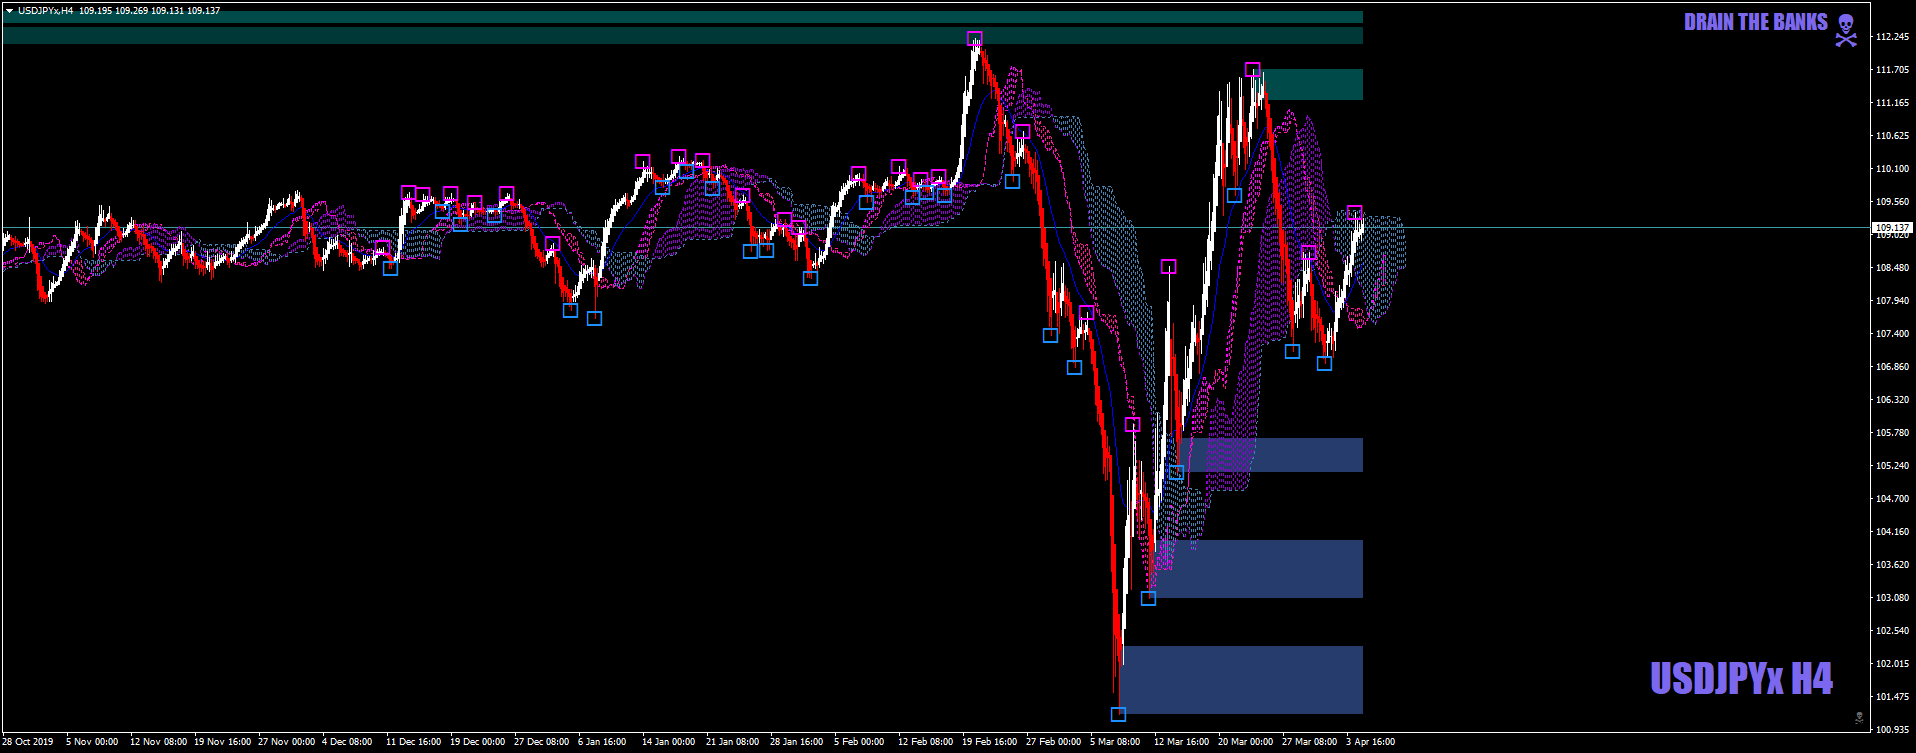Select the blue square marker at the upper blue zone's left edge
The image size is (1916, 753).
tap(1176, 473)
